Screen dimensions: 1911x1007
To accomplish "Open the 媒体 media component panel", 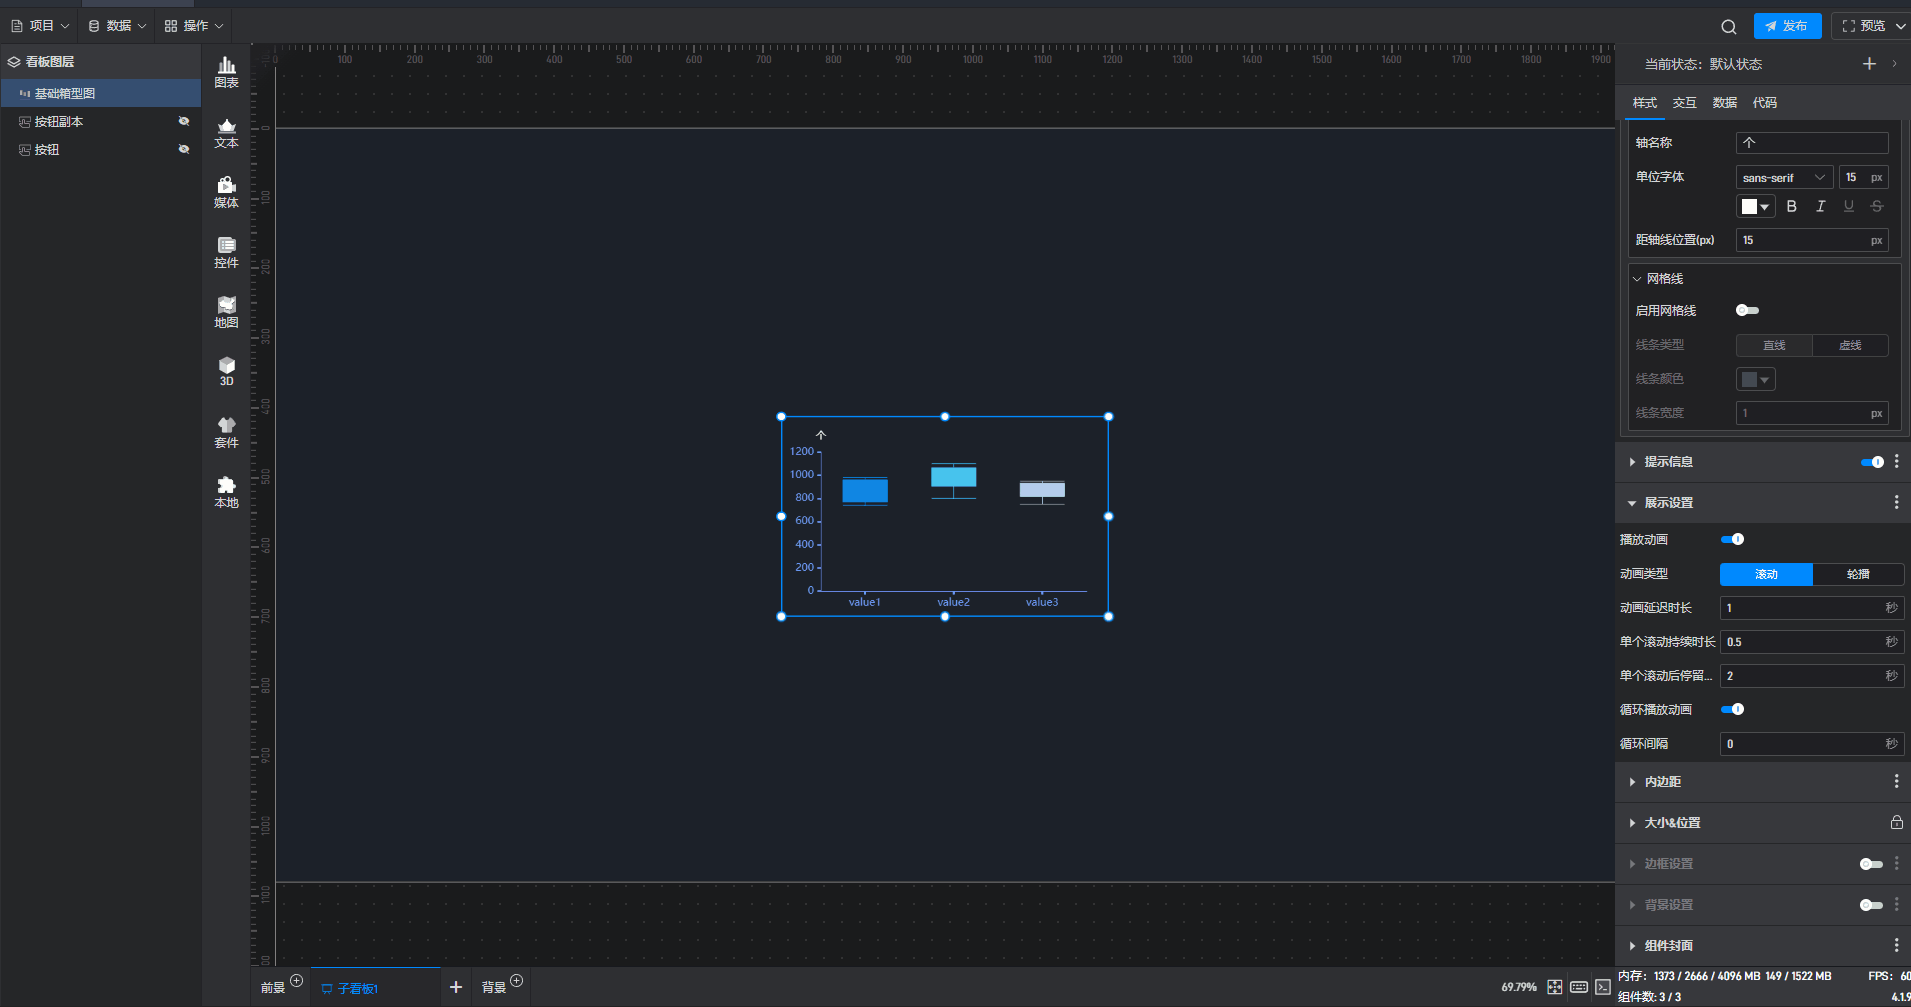I will 226,192.
